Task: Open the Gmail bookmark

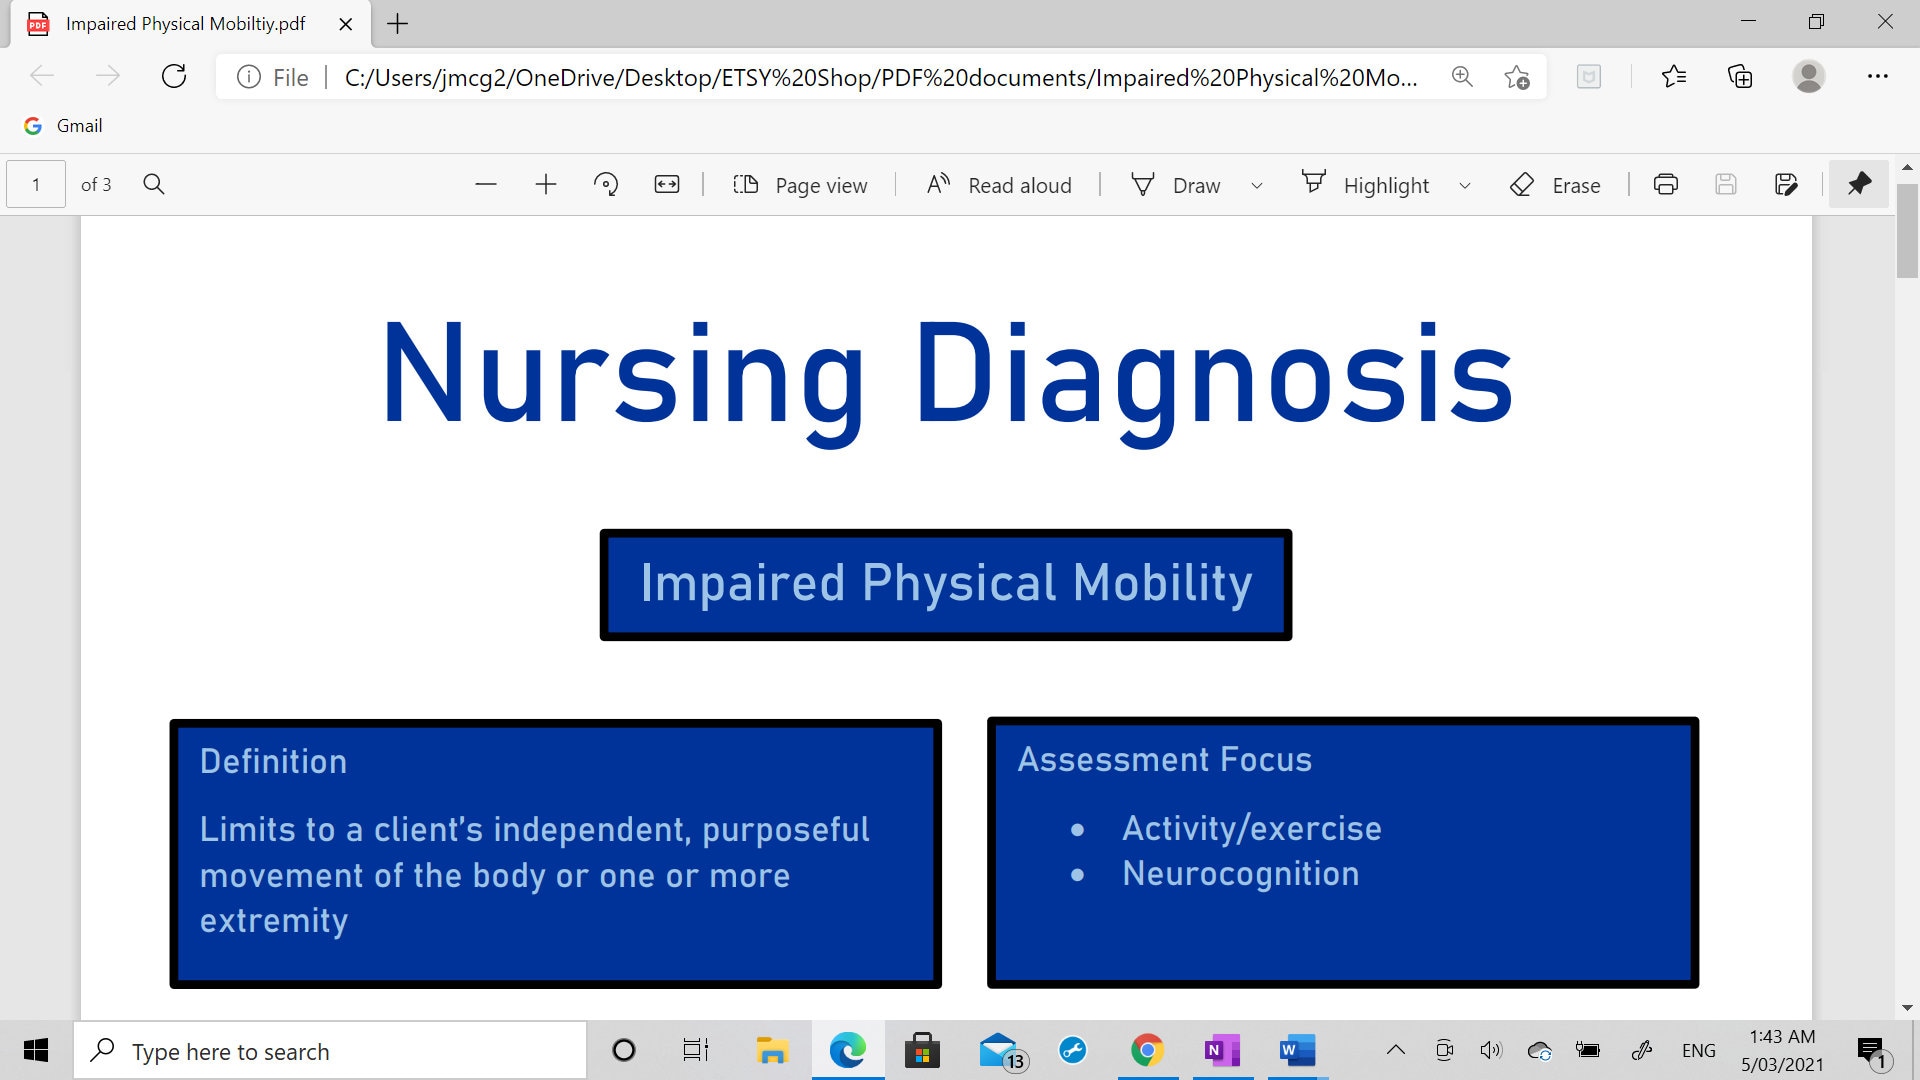Action: [62, 125]
